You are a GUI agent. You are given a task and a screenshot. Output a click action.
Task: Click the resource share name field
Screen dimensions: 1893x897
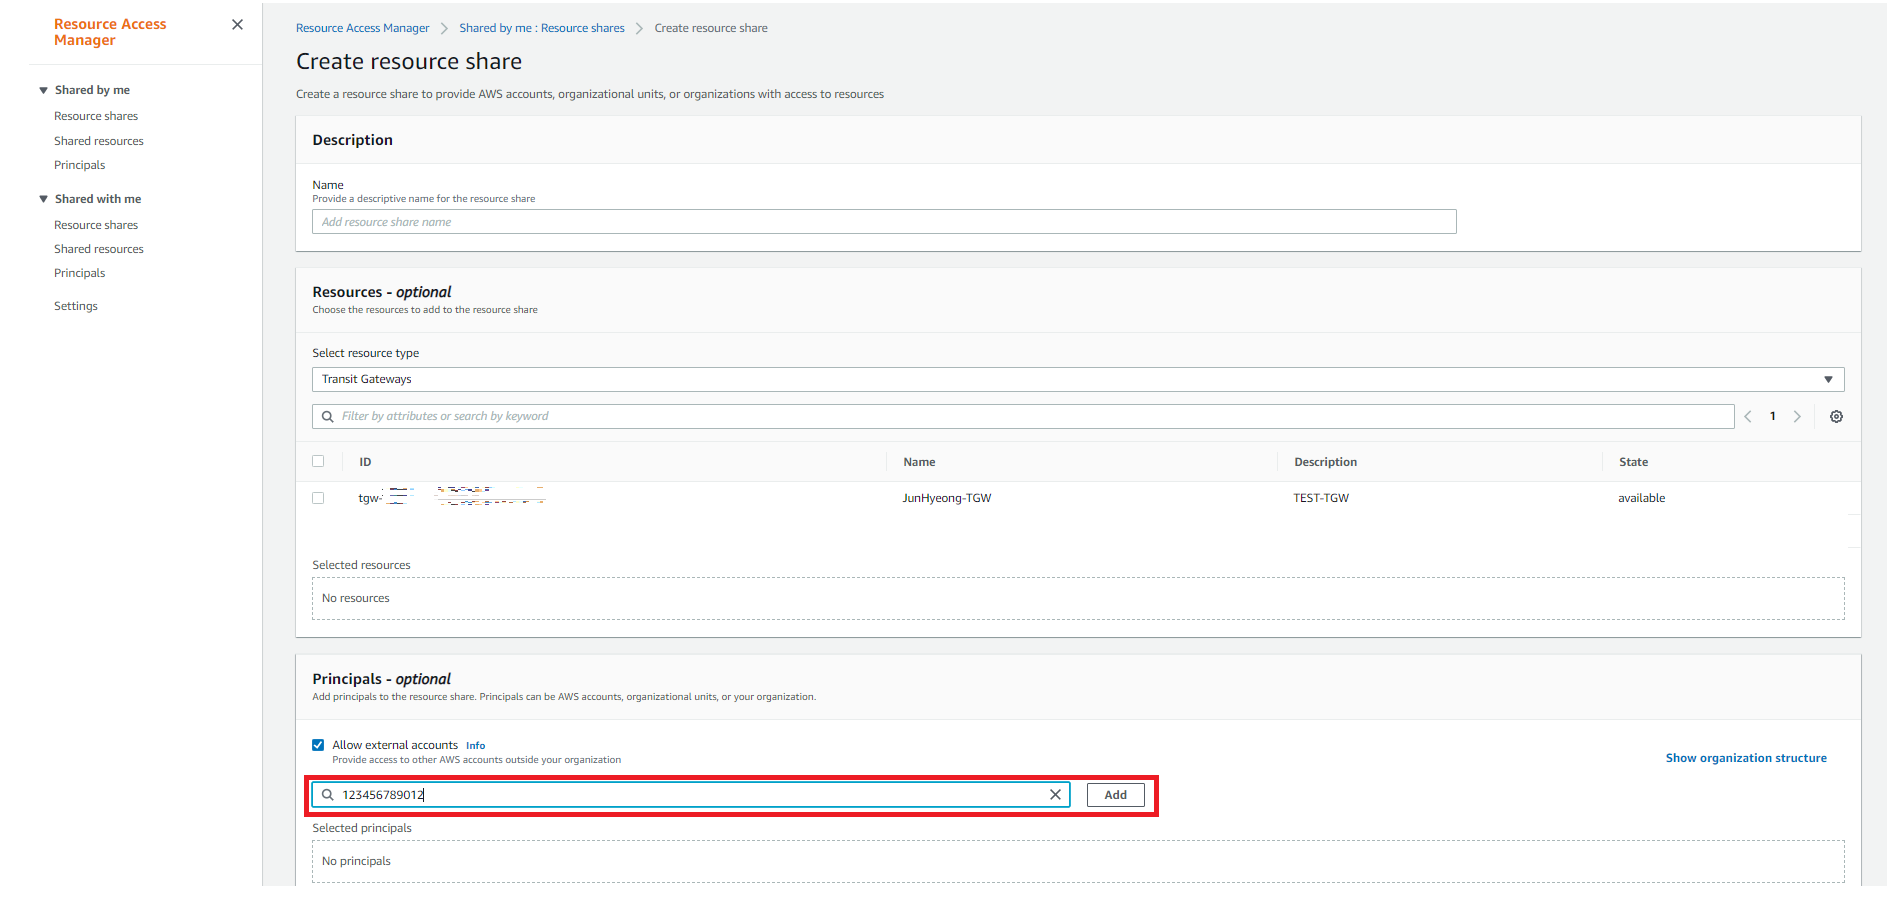(883, 222)
